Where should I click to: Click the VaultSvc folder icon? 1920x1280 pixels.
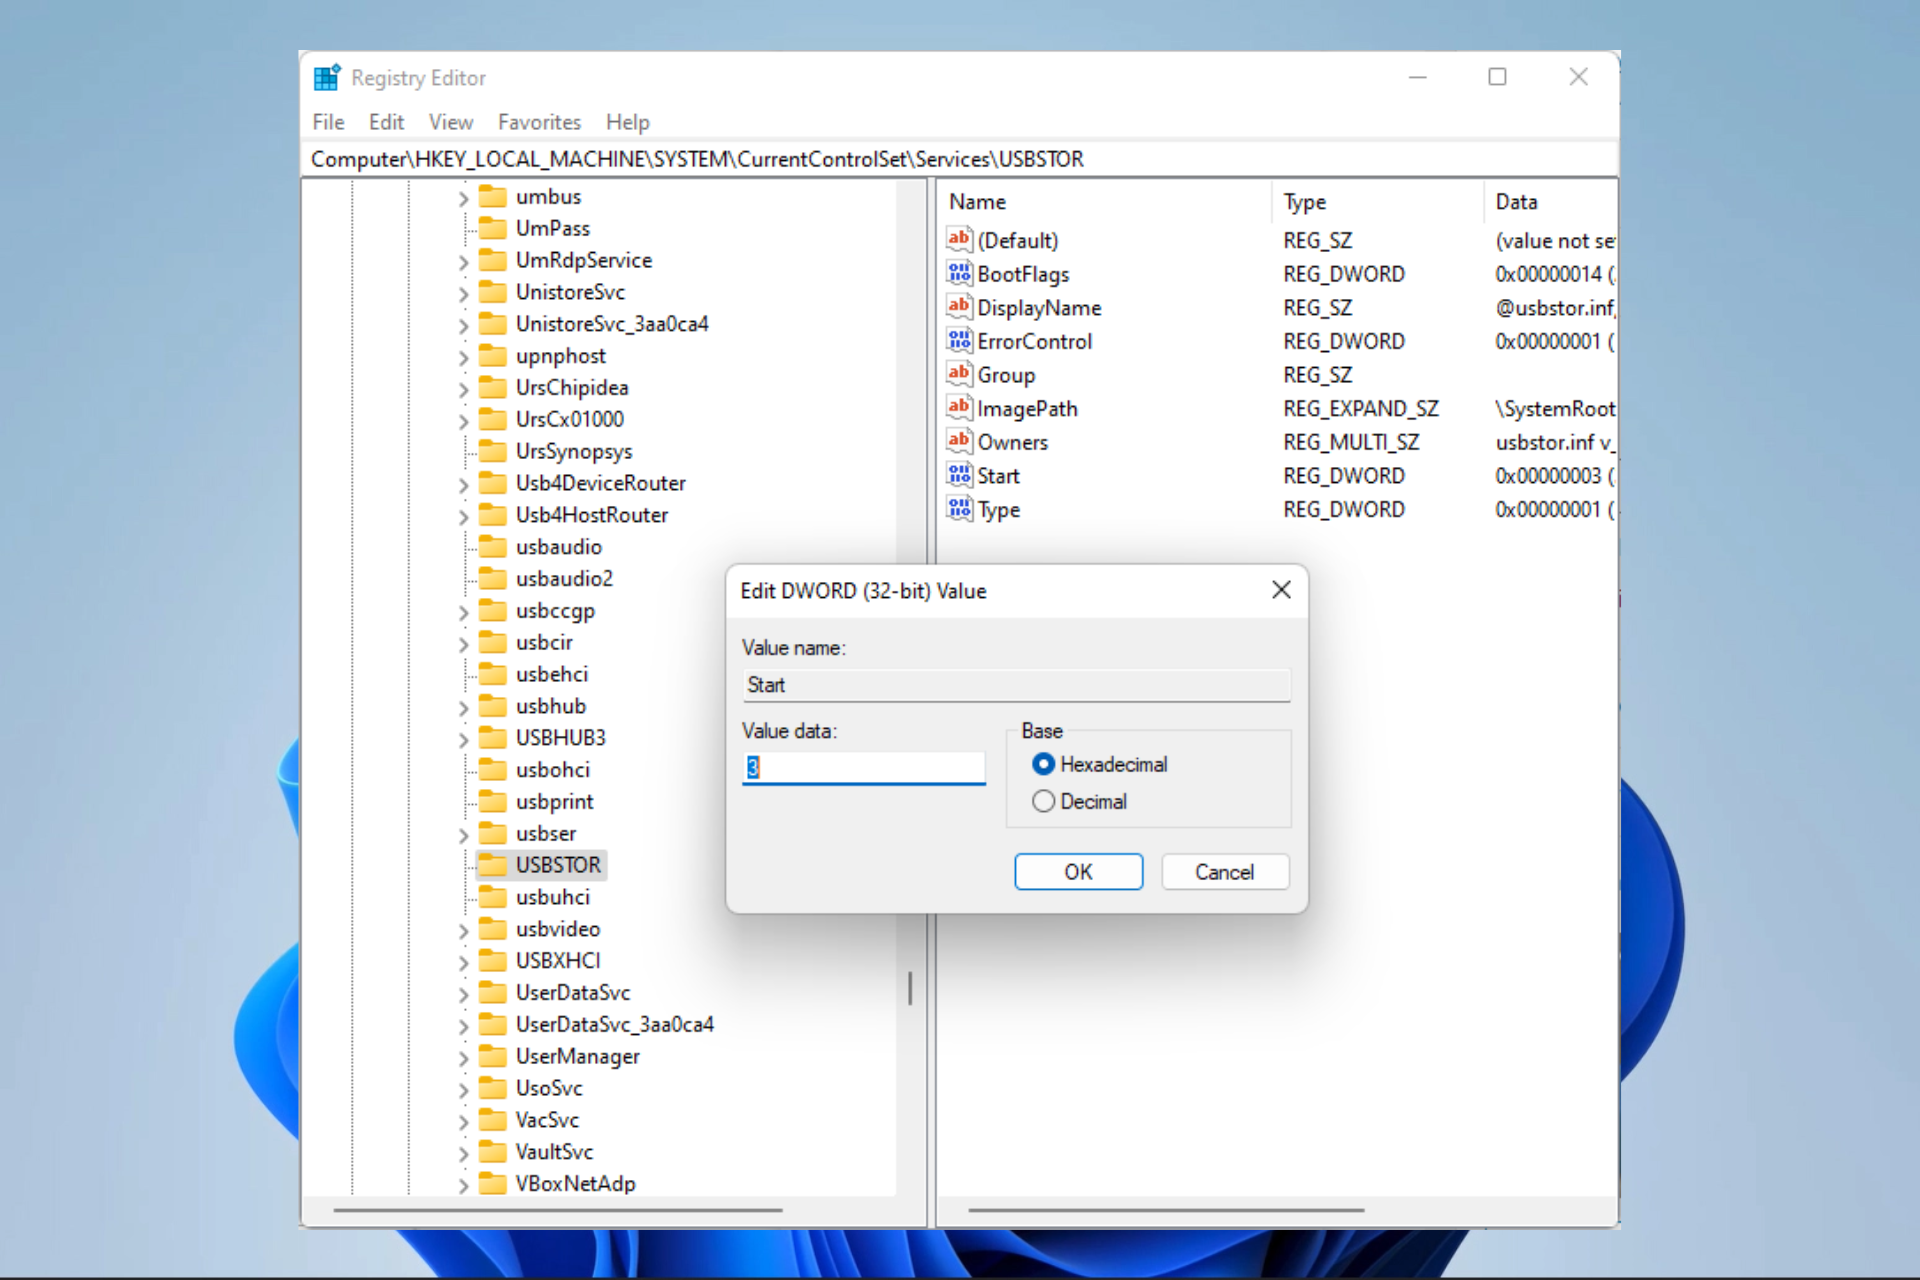click(x=492, y=1152)
